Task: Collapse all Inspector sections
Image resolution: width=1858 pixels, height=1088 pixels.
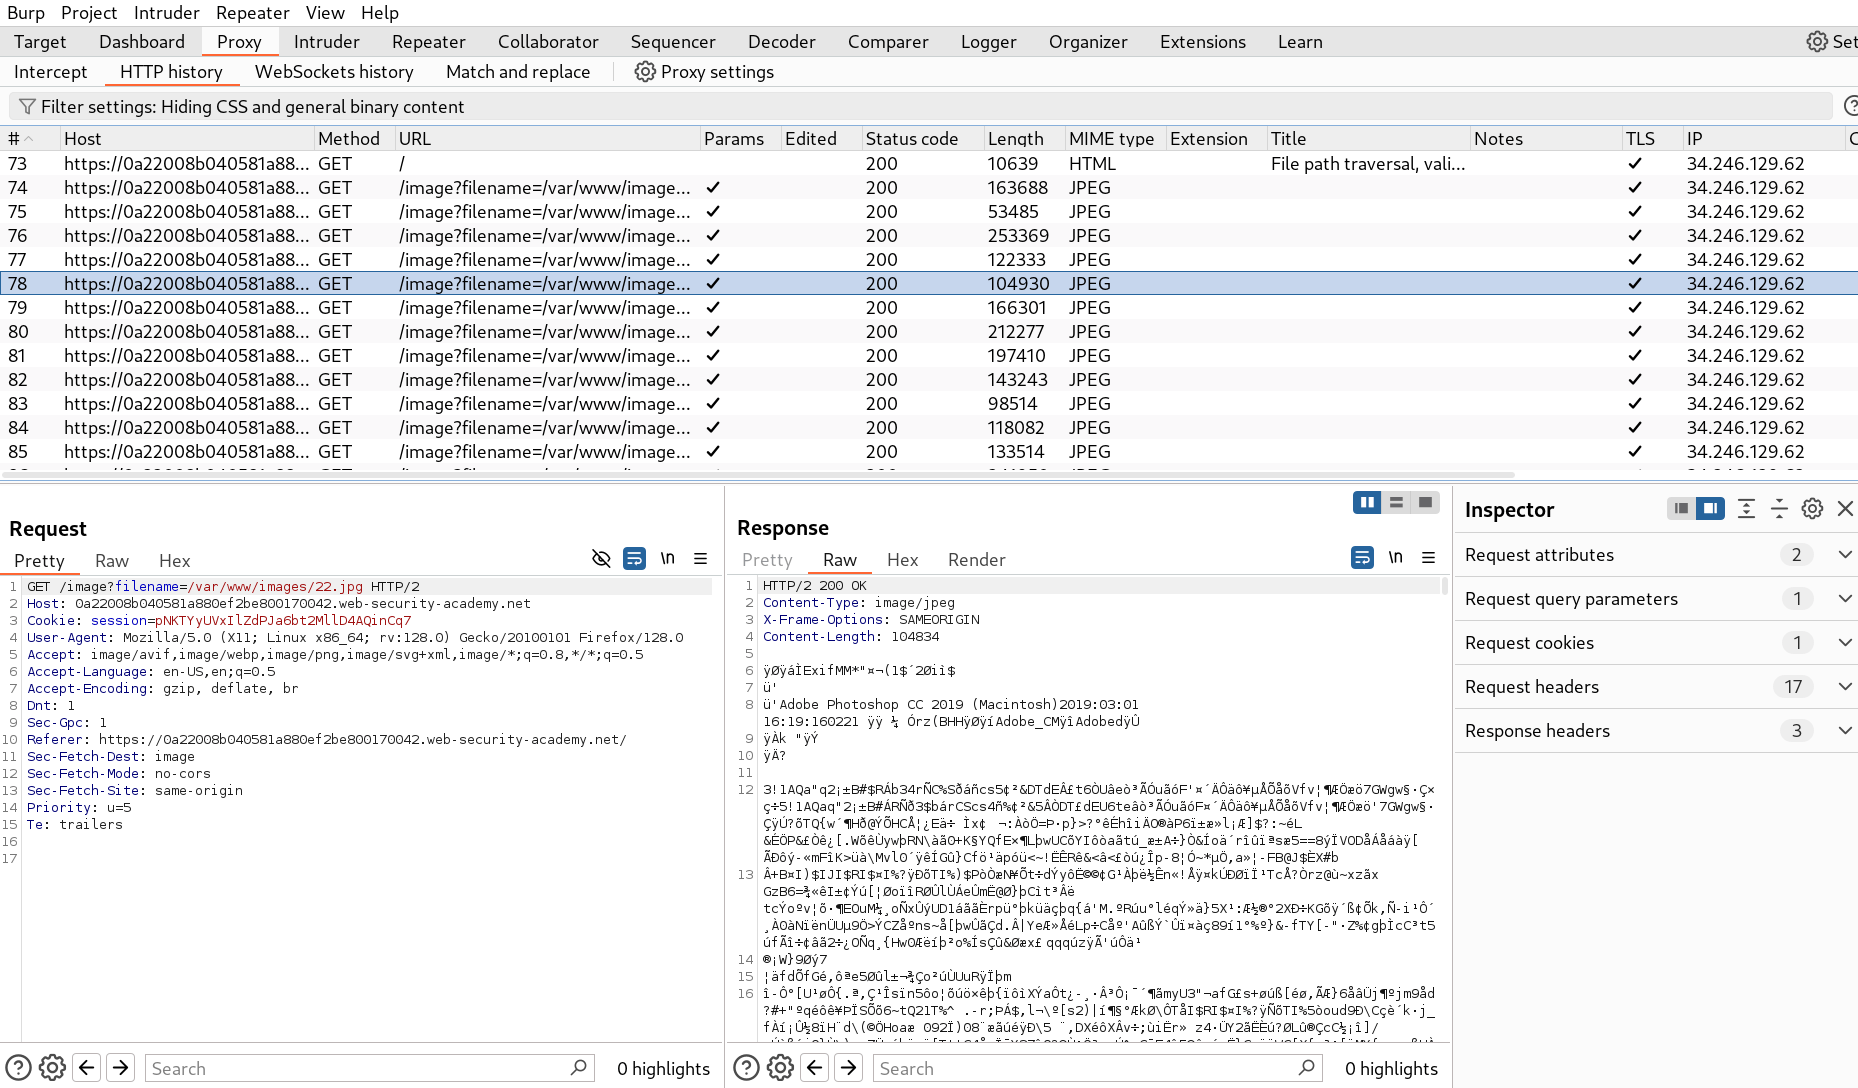Action: point(1779,509)
